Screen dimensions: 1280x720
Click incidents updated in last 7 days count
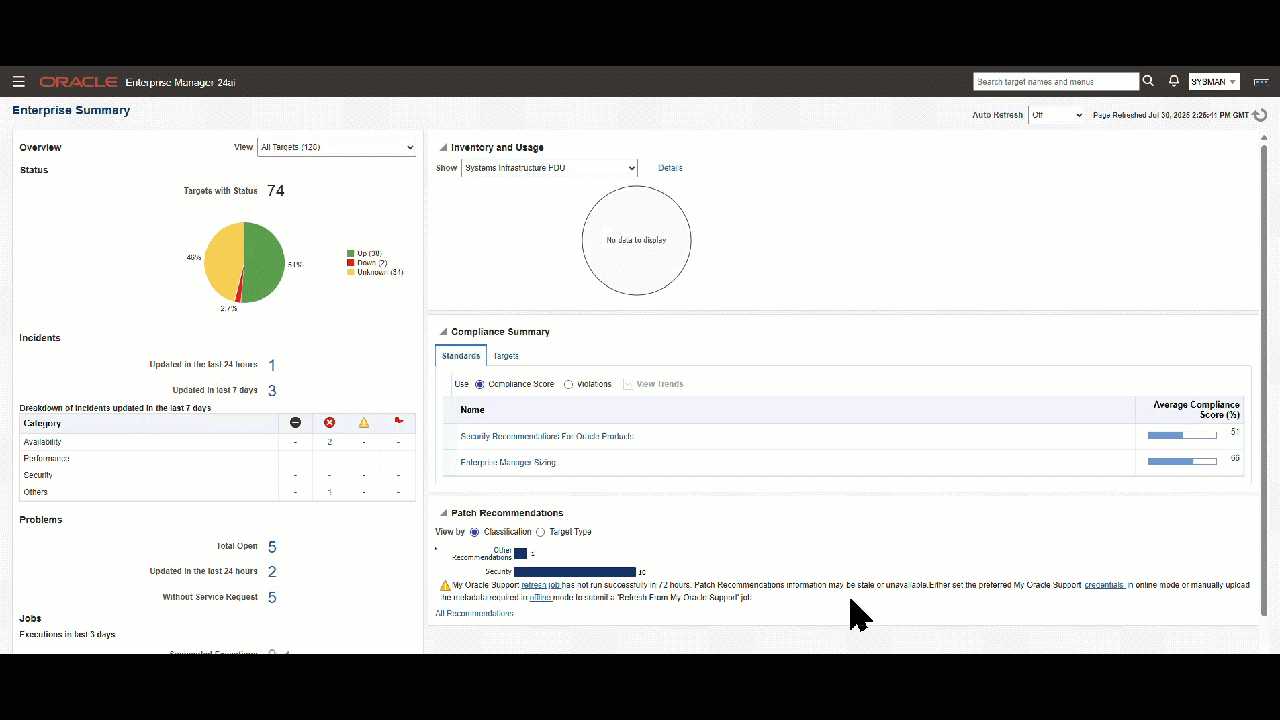pos(272,391)
